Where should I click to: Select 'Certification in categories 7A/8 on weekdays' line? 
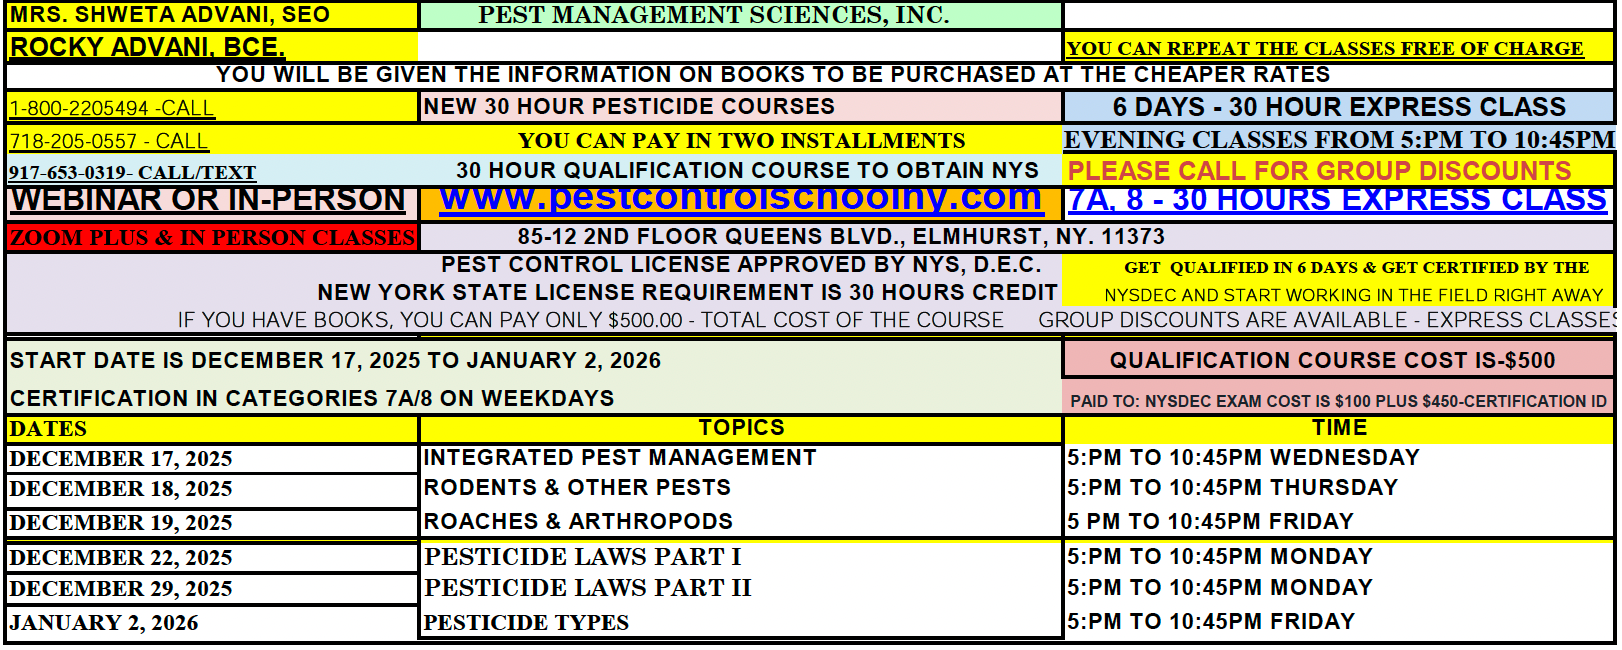click(x=312, y=398)
